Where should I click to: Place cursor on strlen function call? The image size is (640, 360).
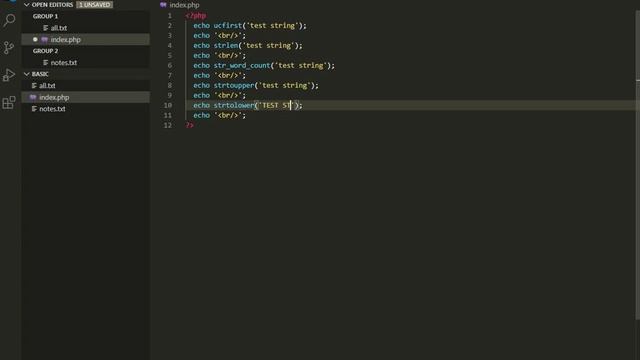click(226, 45)
